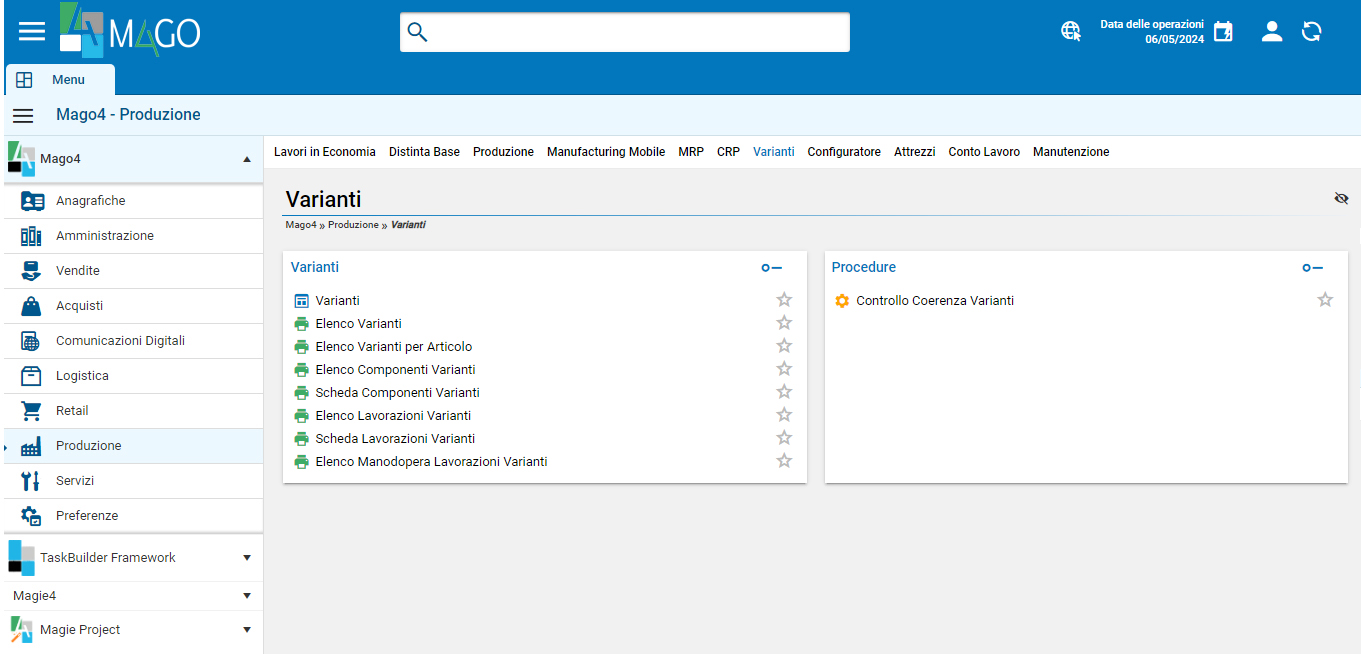Open the user profile icon
1361x654 pixels.
point(1272,32)
